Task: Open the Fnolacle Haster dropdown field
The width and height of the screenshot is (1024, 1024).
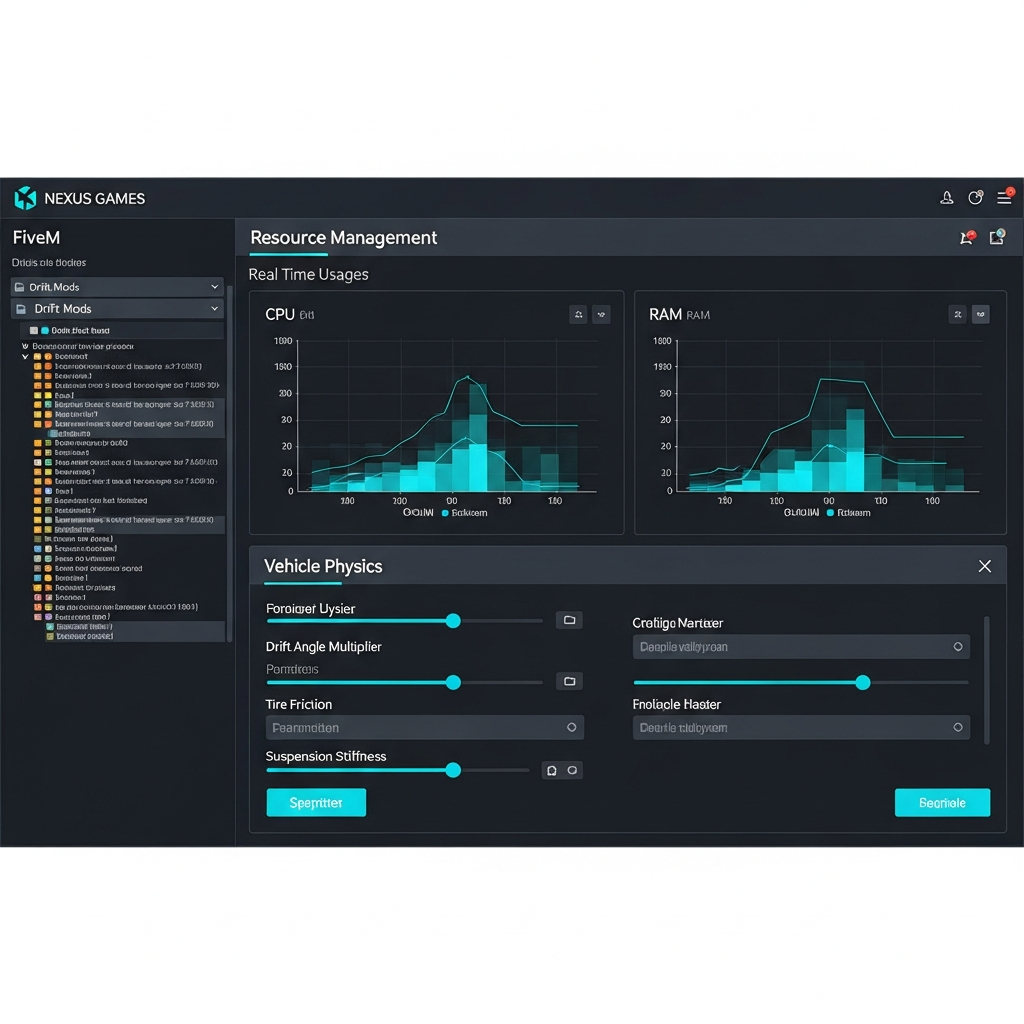Action: tap(801, 728)
